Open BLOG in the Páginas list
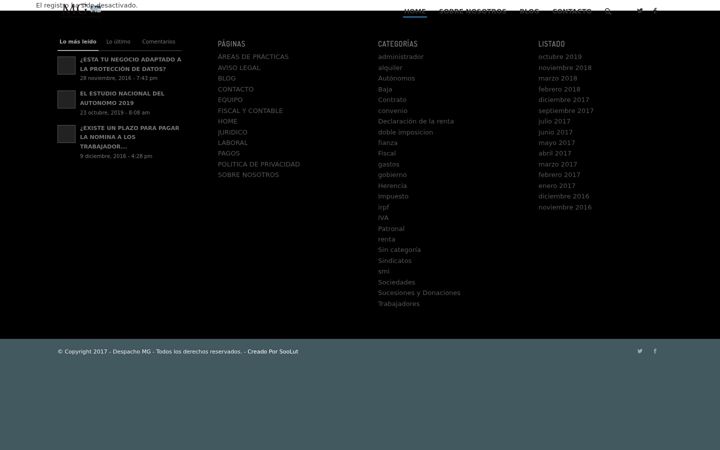 pos(227,79)
